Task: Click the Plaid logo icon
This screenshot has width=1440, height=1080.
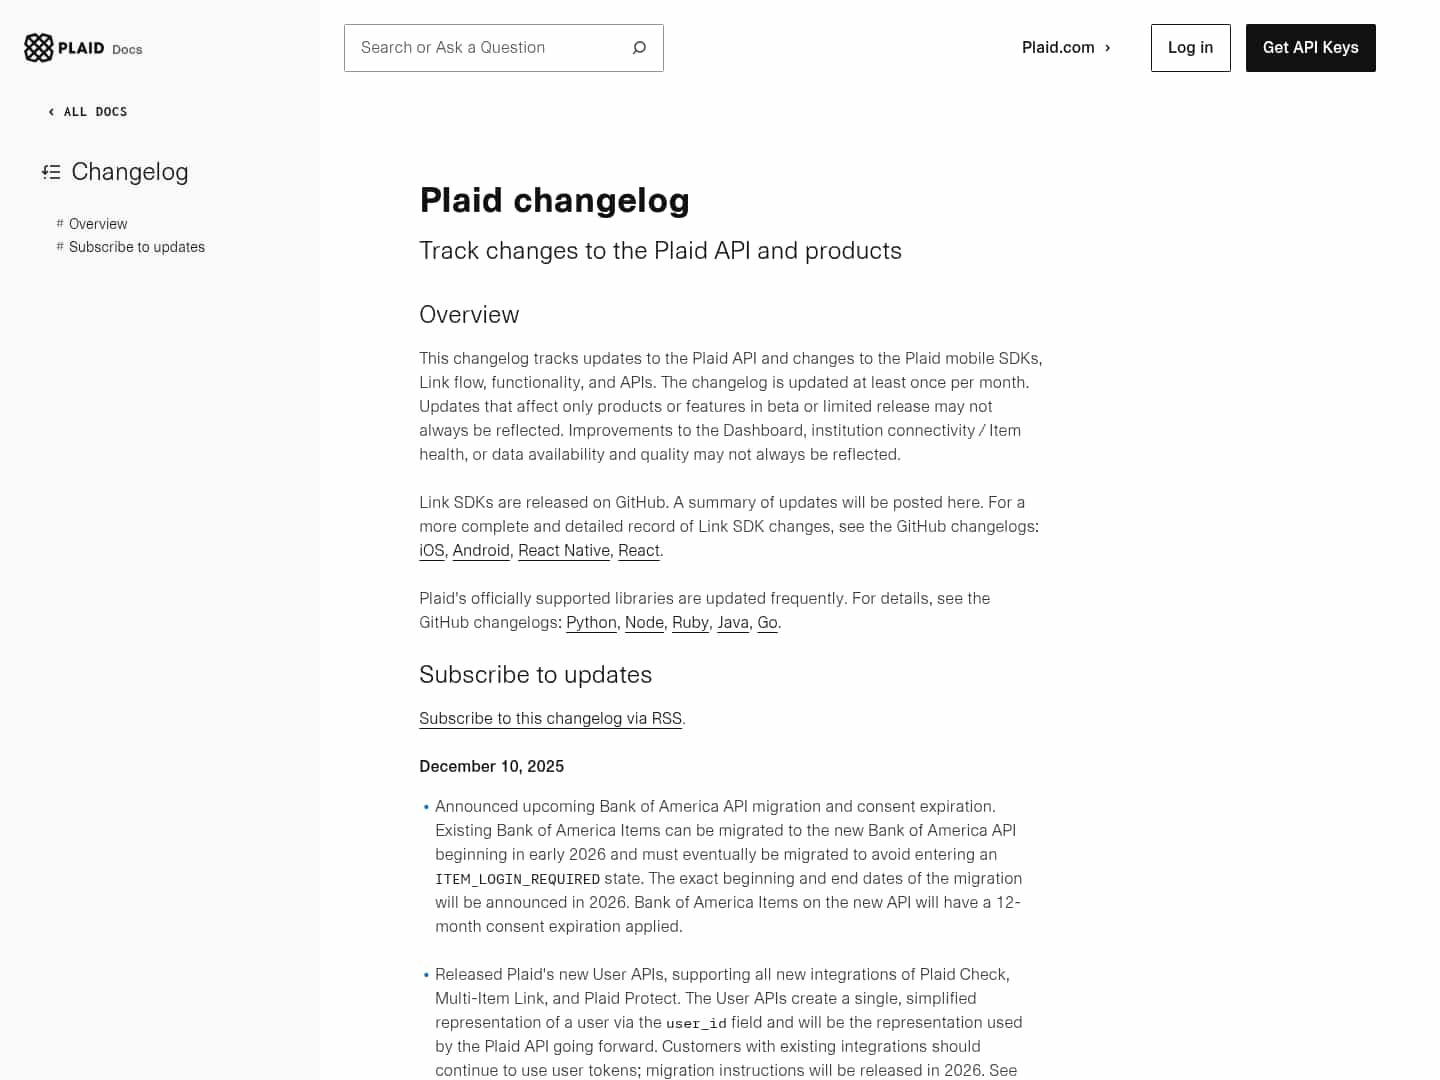Action: 37,47
